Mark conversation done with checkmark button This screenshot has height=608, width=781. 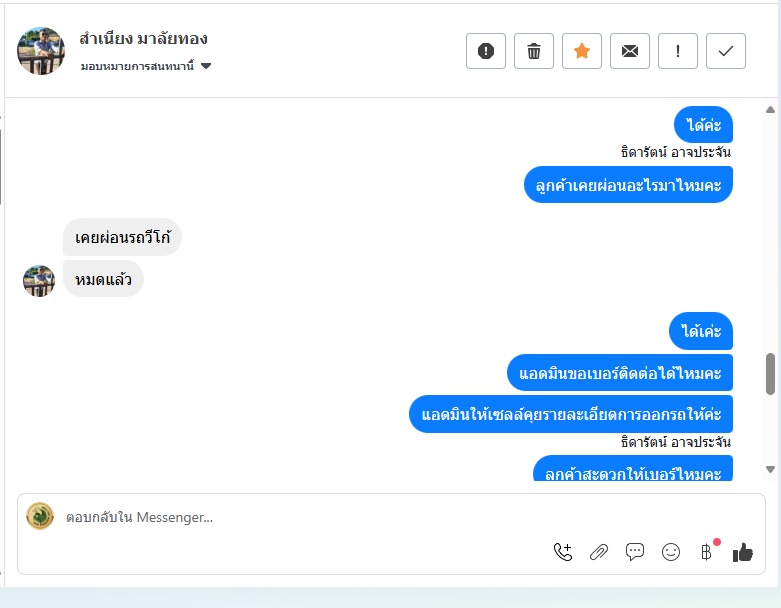point(726,51)
